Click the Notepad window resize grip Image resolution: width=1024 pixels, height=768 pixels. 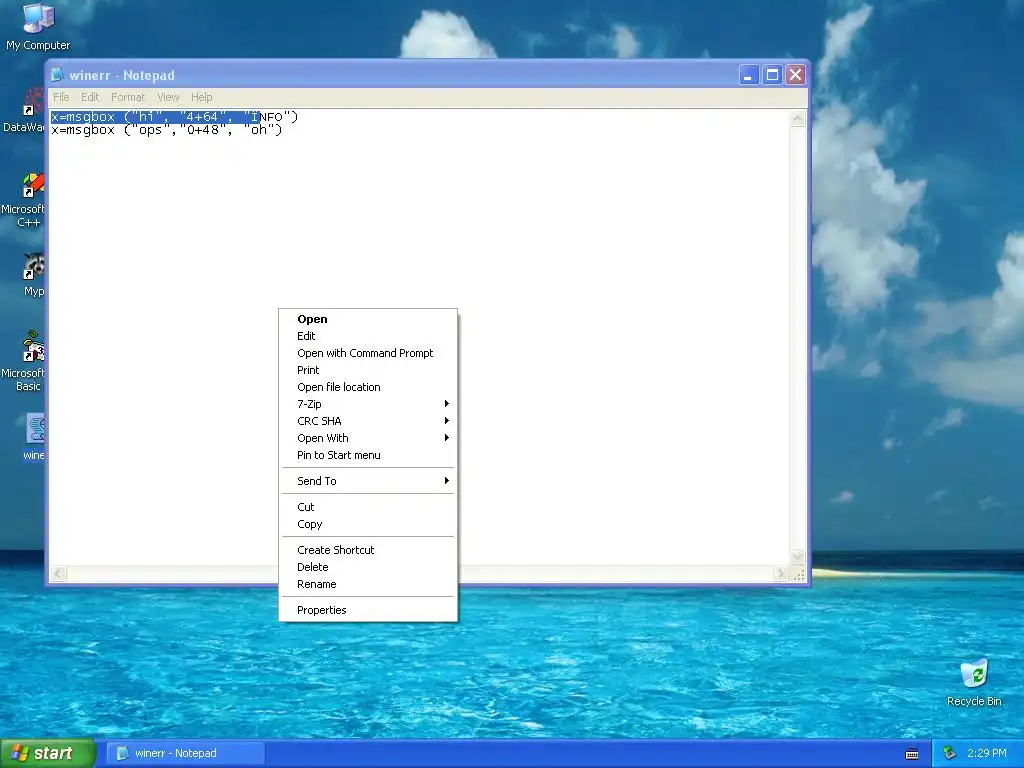point(798,574)
